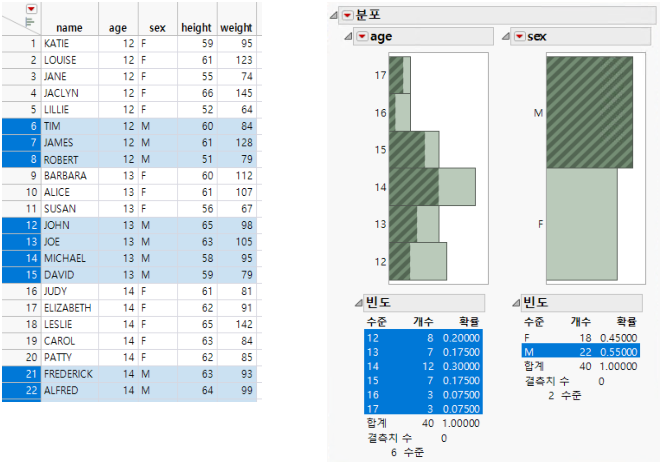663x464 pixels.
Task: Select level 14 in age 빈도 table
Action: pos(423,366)
